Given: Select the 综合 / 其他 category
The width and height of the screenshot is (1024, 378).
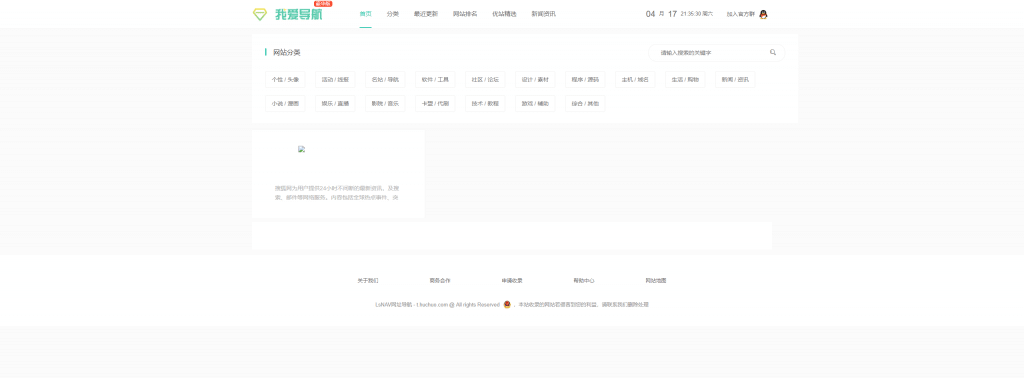Looking at the screenshot, I should pyautogui.click(x=585, y=104).
